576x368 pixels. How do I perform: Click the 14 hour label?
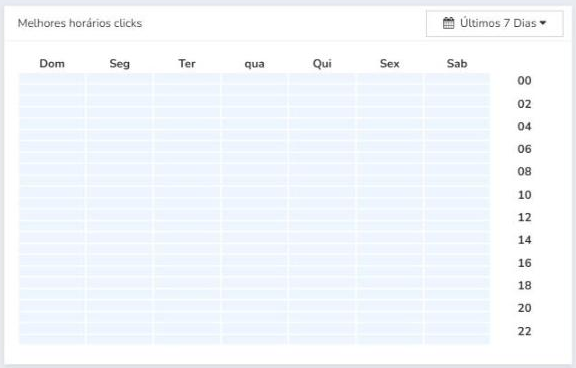coord(524,240)
